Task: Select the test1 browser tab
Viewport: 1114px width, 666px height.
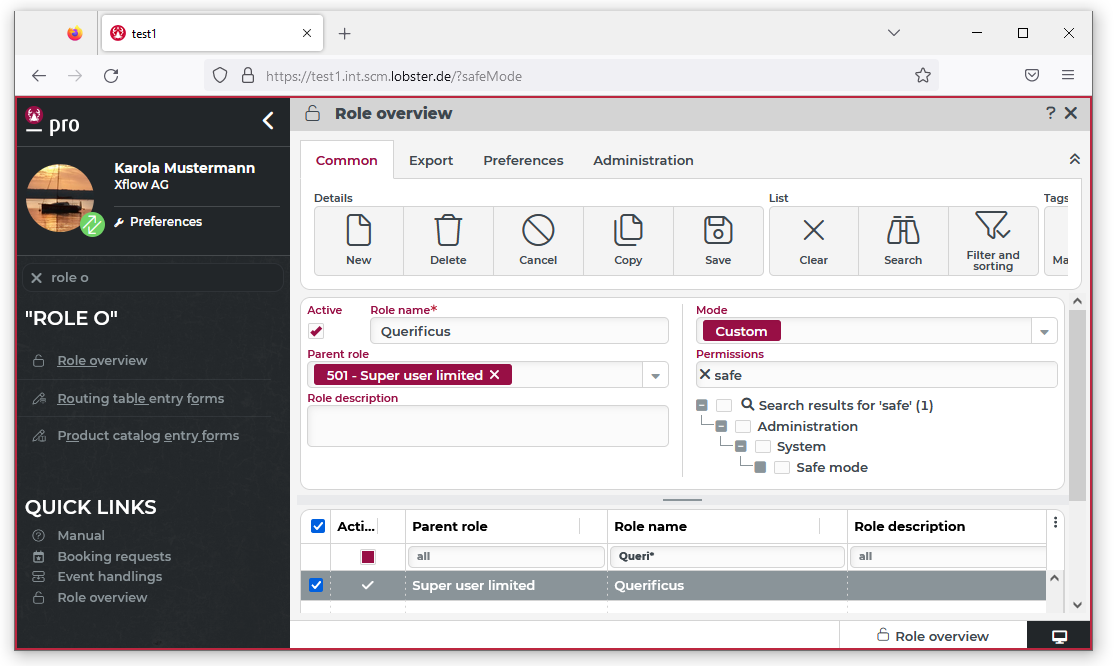Action: 212,33
